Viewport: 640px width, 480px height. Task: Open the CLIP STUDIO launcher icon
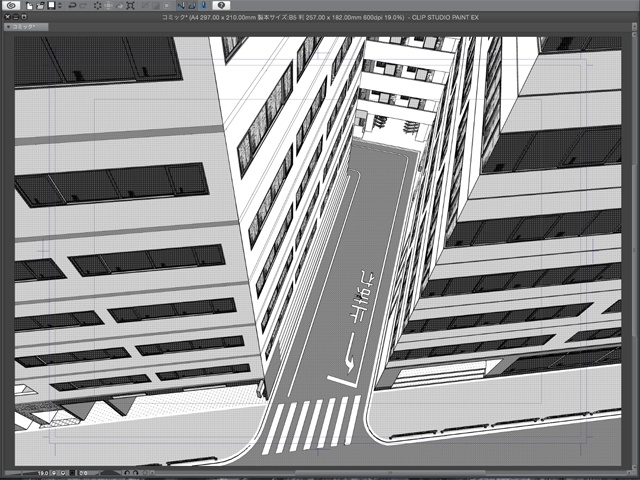(x=11, y=5)
